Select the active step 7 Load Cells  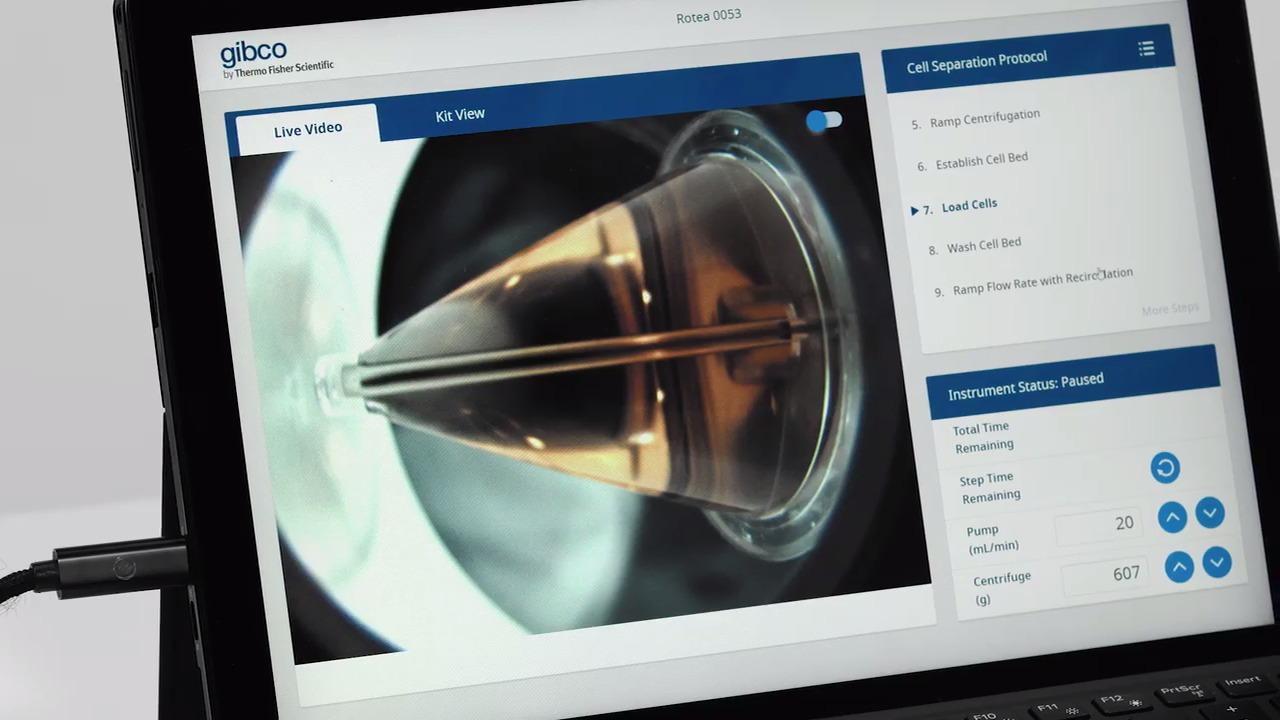[968, 205]
